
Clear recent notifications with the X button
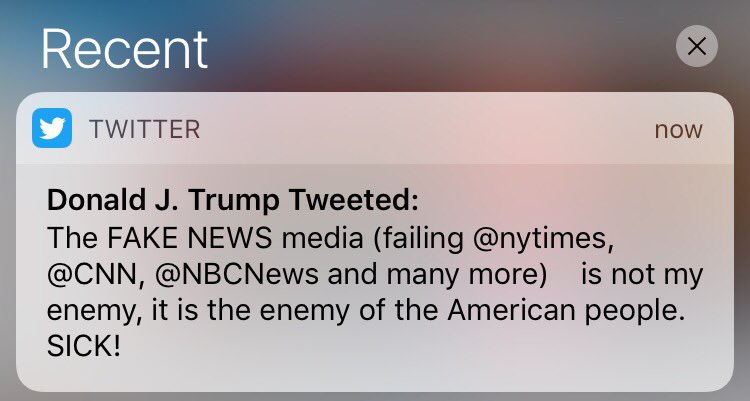(x=696, y=46)
